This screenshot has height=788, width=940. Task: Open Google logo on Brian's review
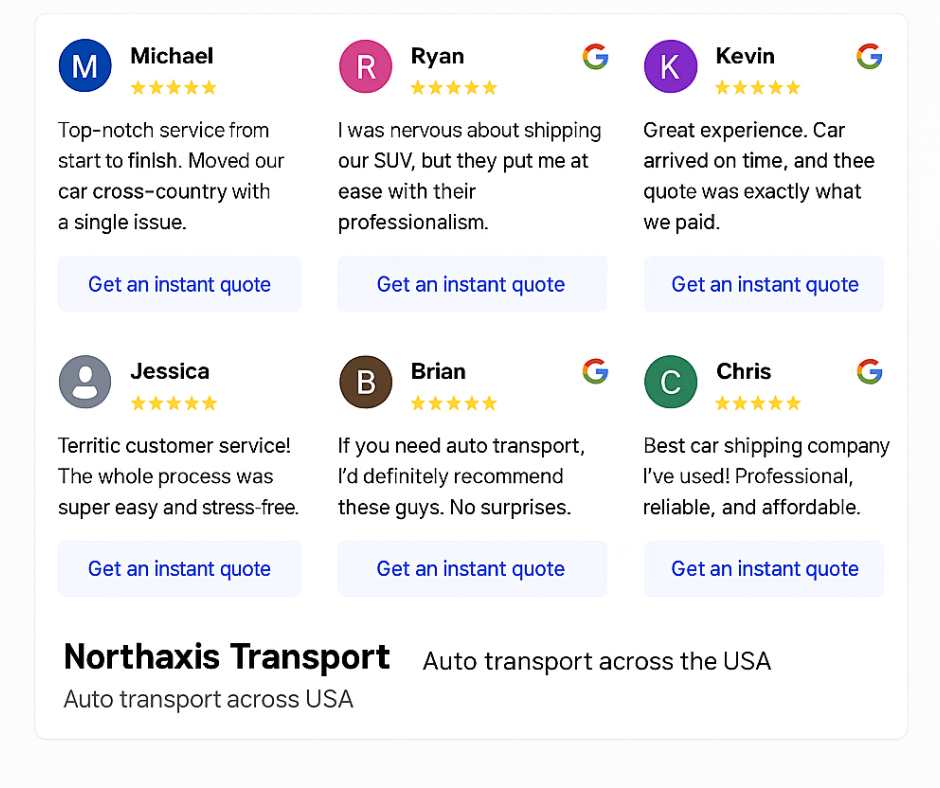coord(595,371)
